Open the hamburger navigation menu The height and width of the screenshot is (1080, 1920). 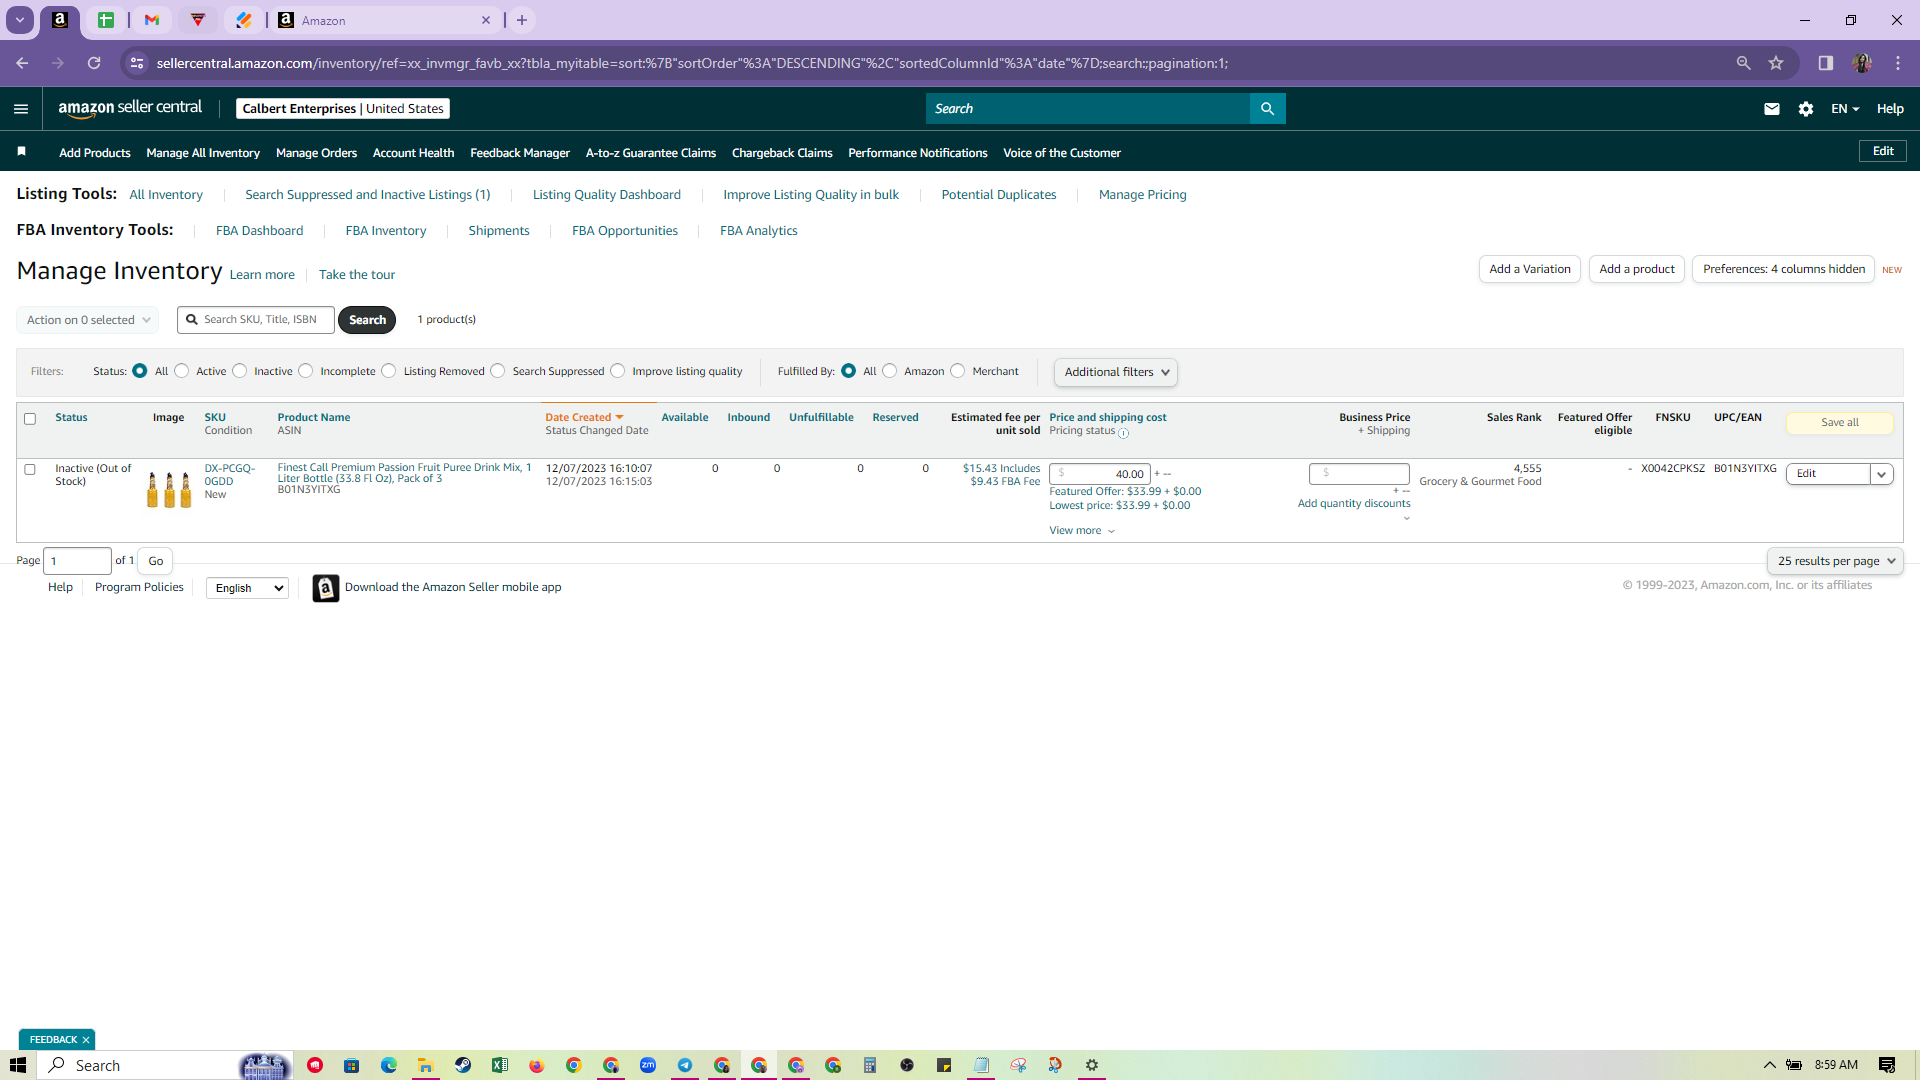(x=21, y=109)
